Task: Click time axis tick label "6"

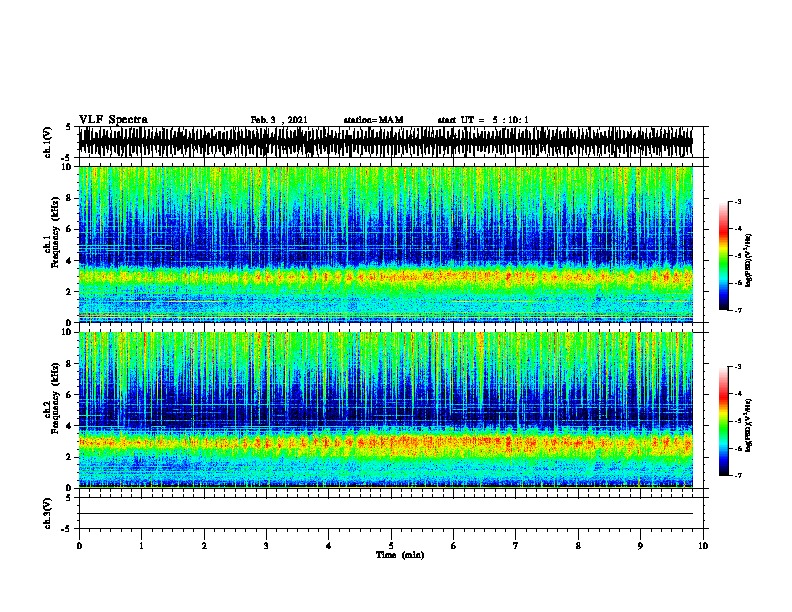Action: tap(454, 546)
